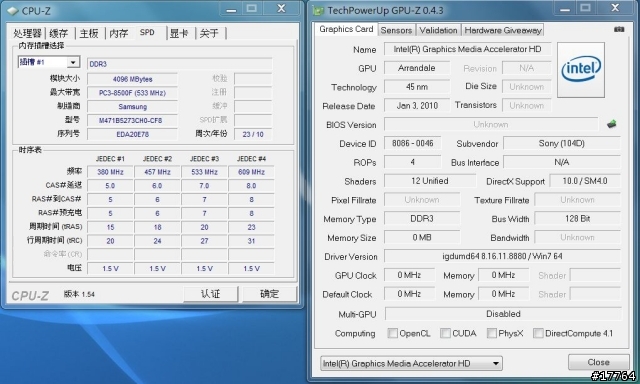Click the Release Date field Jan 3, 2010
This screenshot has width=640, height=384.
click(417, 106)
